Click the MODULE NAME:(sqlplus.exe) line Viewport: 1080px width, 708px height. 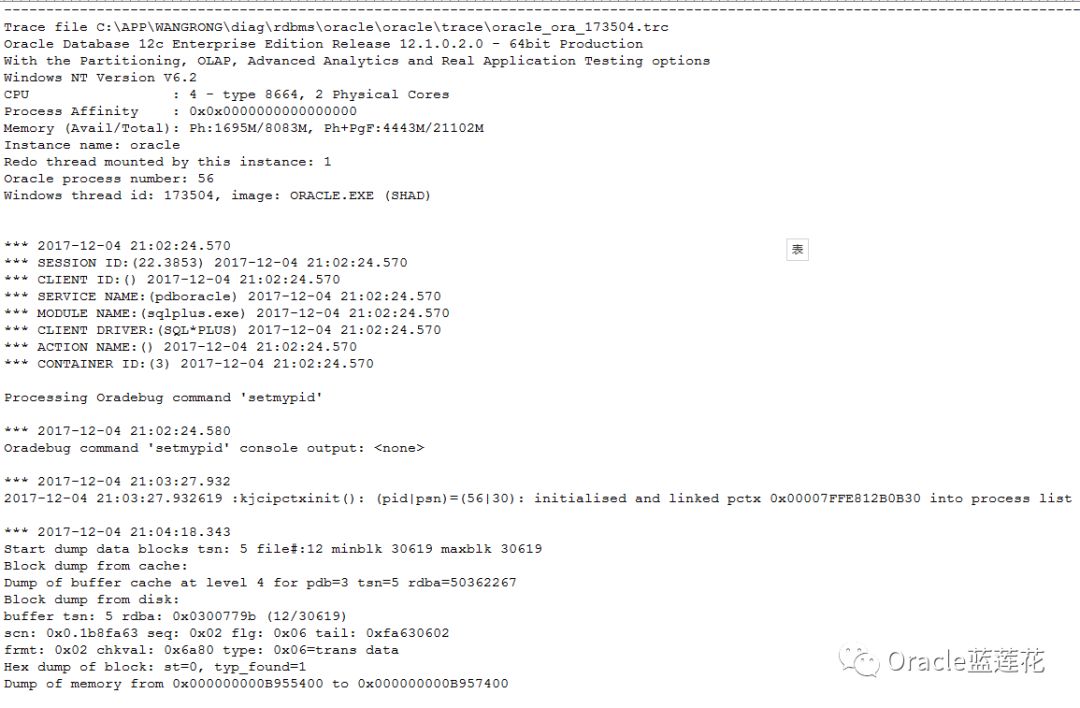pos(226,313)
